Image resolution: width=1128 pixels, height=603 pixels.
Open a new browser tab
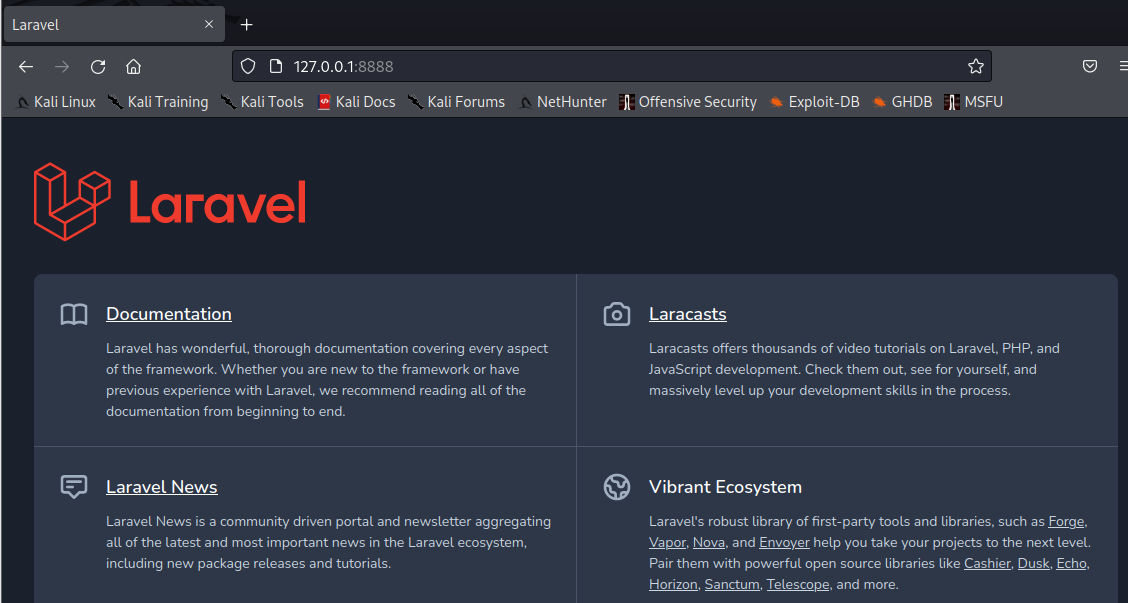[x=247, y=24]
